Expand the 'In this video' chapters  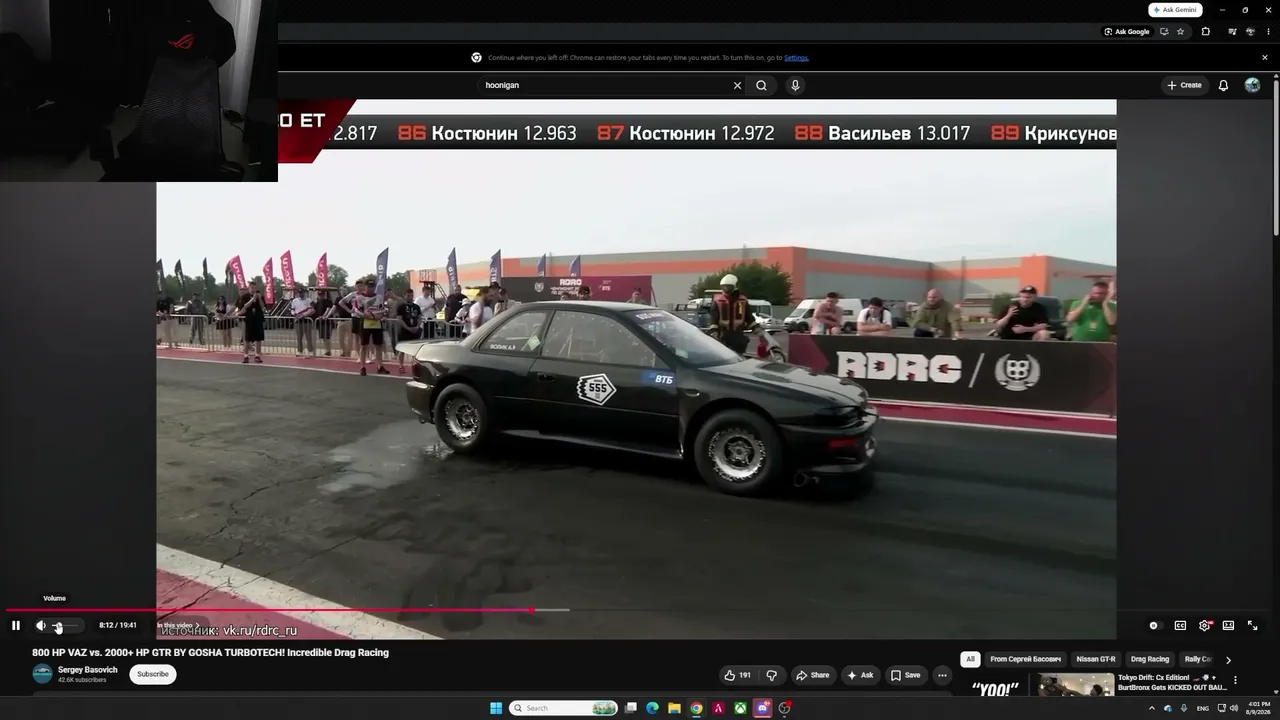pos(178,625)
